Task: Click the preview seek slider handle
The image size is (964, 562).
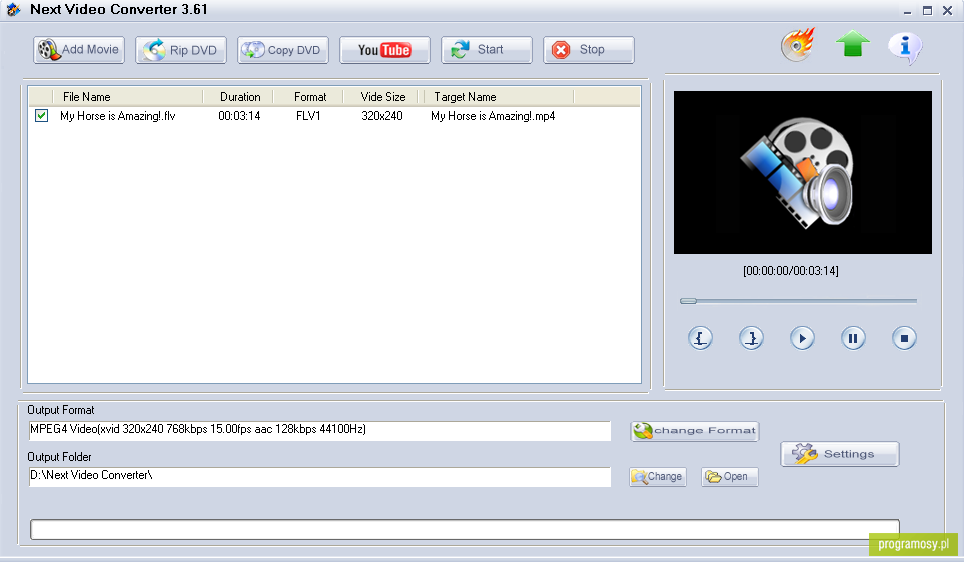Action: 689,301
